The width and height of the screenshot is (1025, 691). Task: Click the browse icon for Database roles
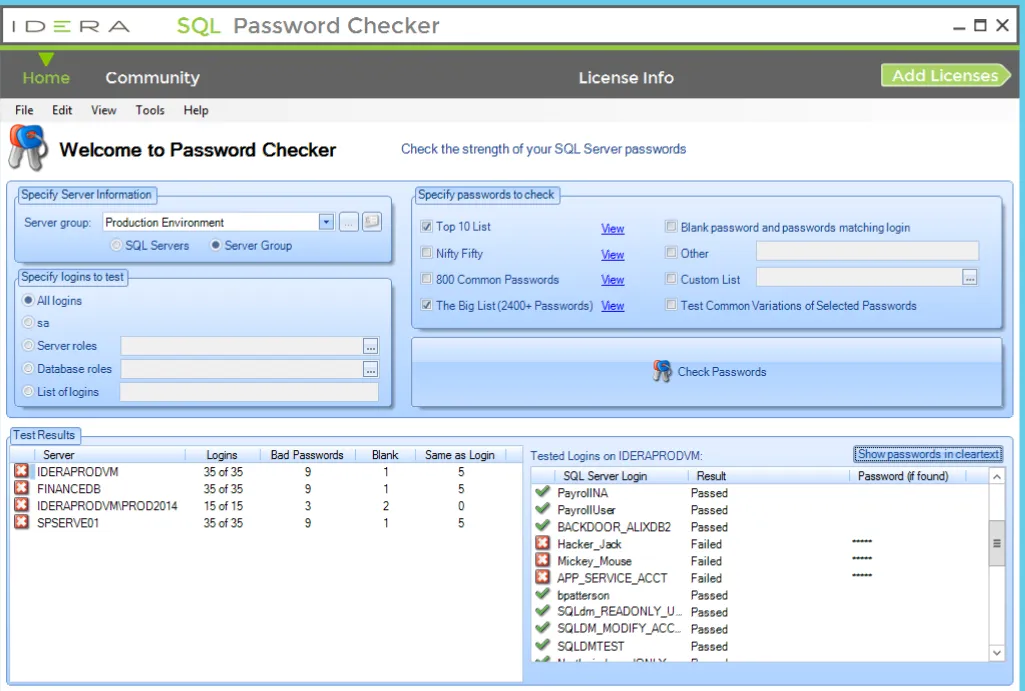(x=371, y=368)
